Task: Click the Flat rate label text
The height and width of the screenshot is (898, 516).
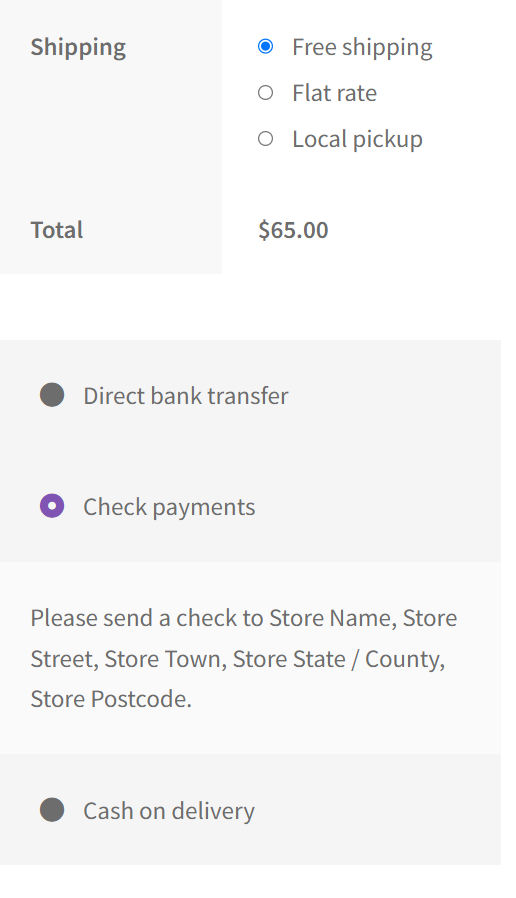Action: click(x=334, y=93)
